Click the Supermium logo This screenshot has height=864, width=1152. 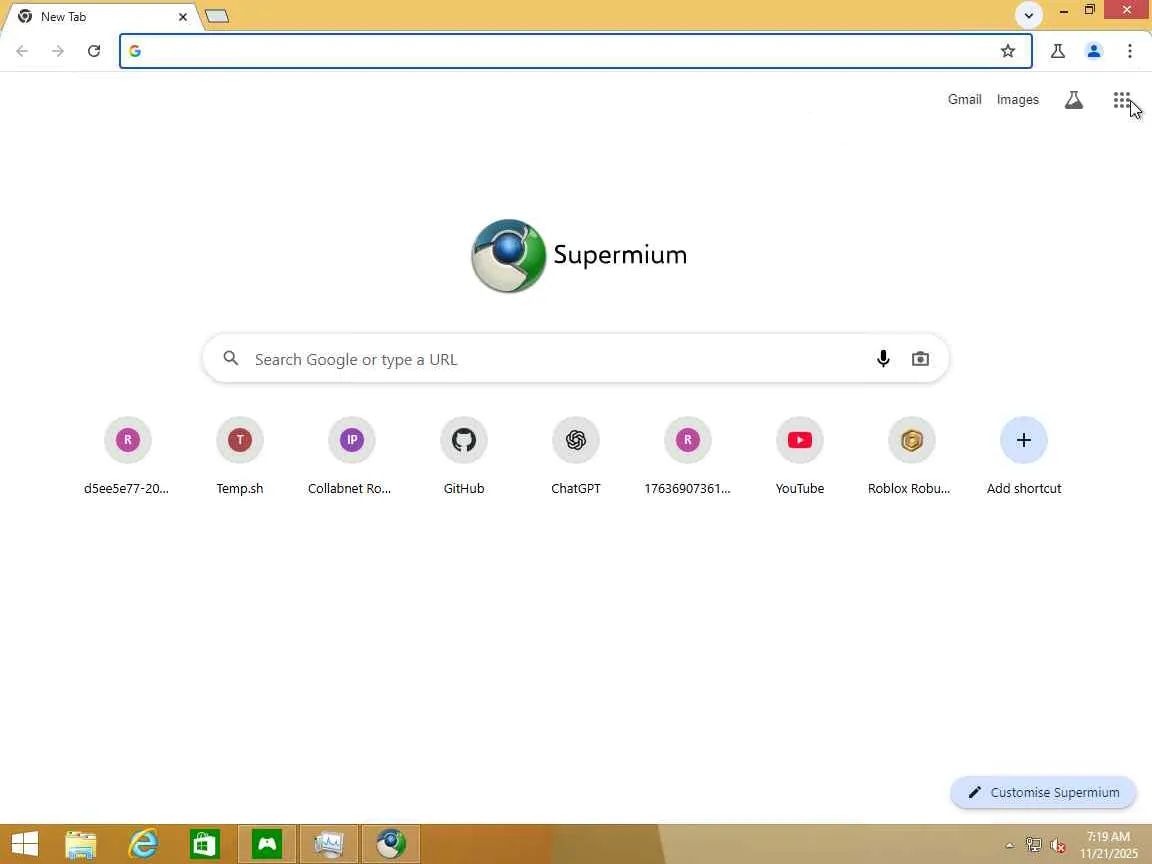(x=579, y=255)
